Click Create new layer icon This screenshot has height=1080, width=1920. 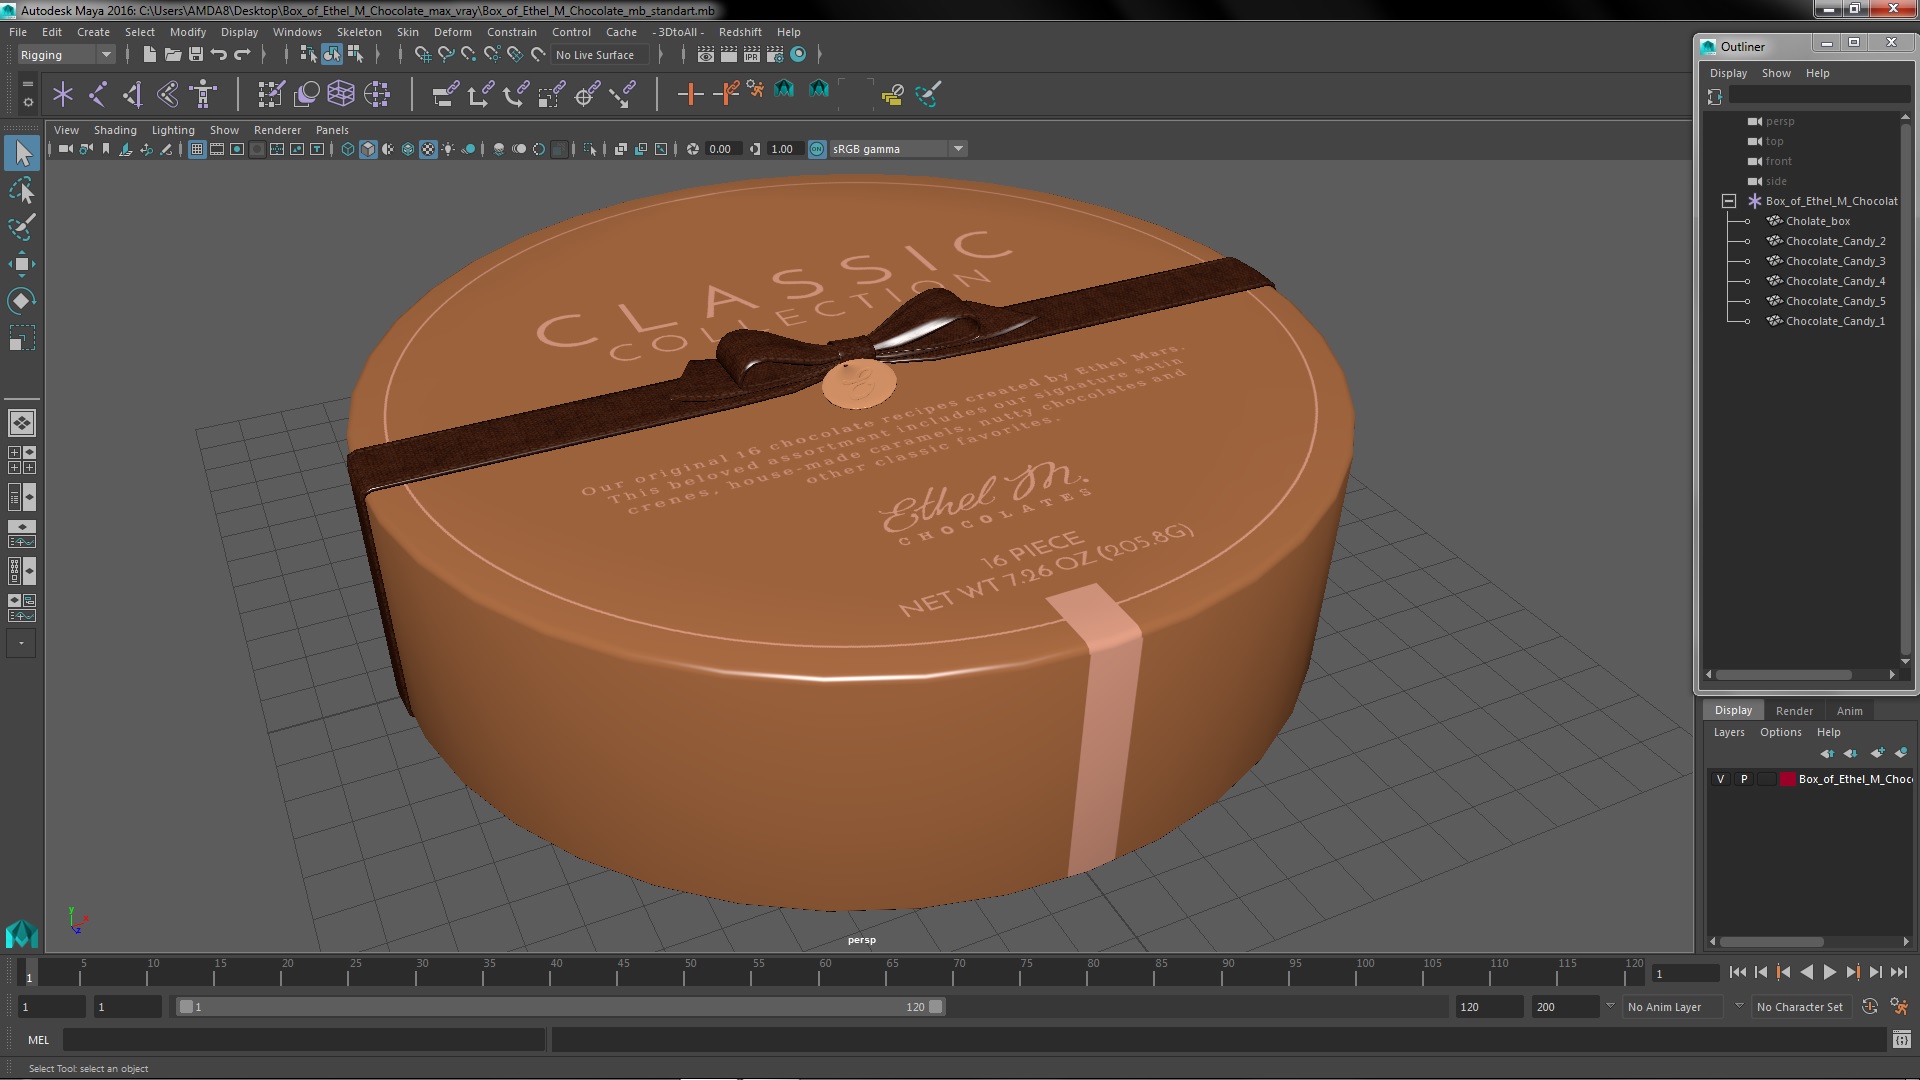coord(1877,753)
